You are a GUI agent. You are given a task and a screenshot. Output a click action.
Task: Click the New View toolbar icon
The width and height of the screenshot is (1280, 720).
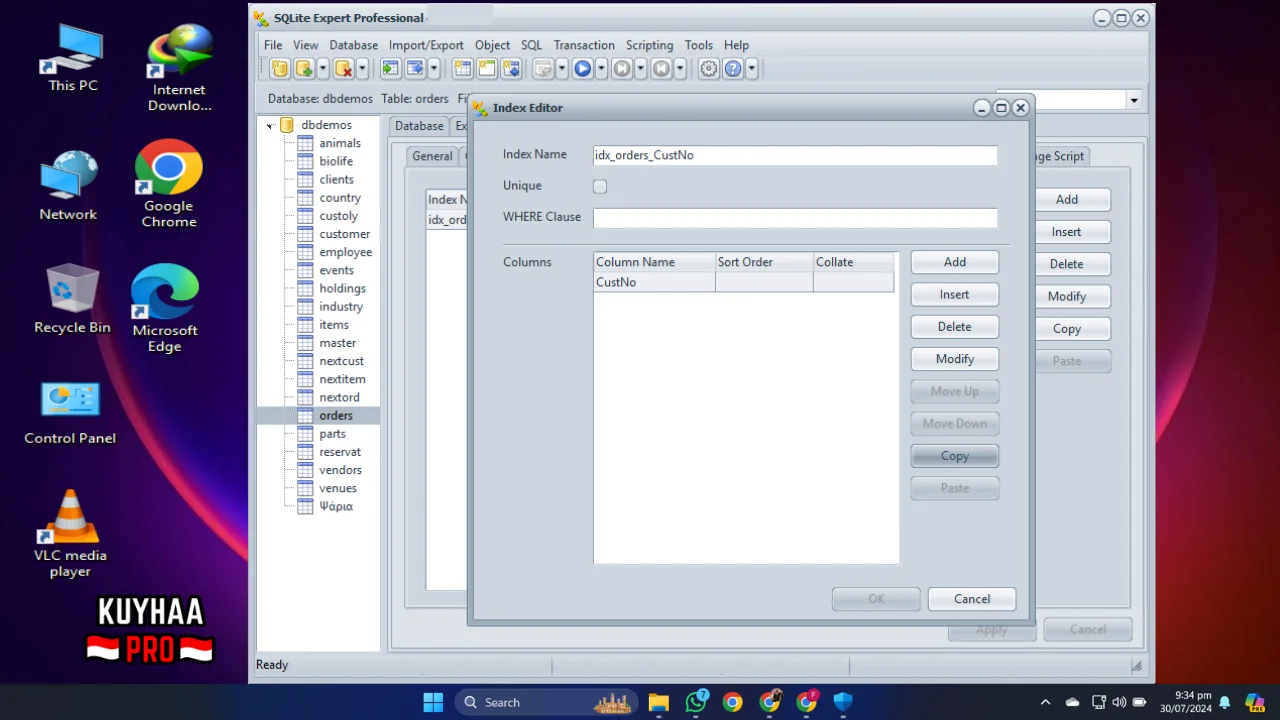486,69
